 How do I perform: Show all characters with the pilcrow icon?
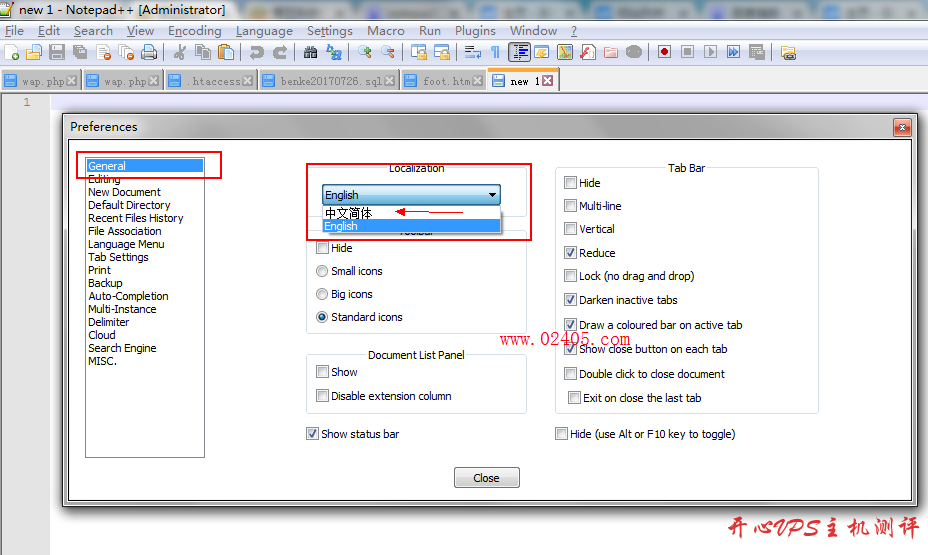495,53
